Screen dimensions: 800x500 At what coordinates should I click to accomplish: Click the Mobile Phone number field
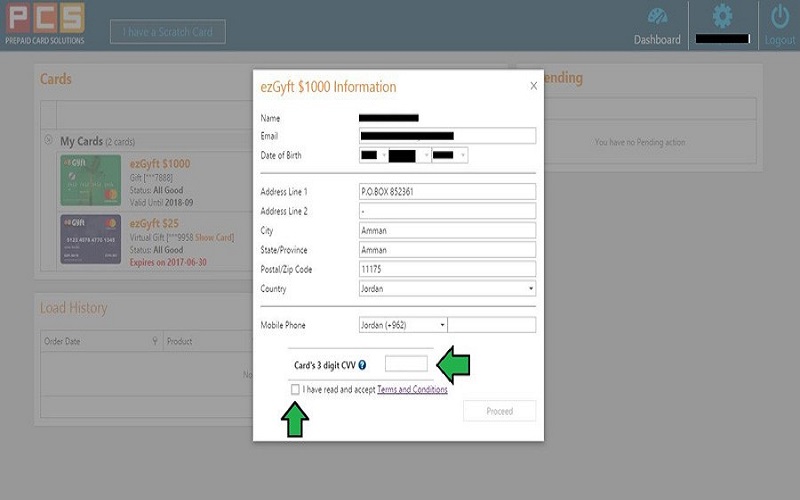click(x=492, y=325)
